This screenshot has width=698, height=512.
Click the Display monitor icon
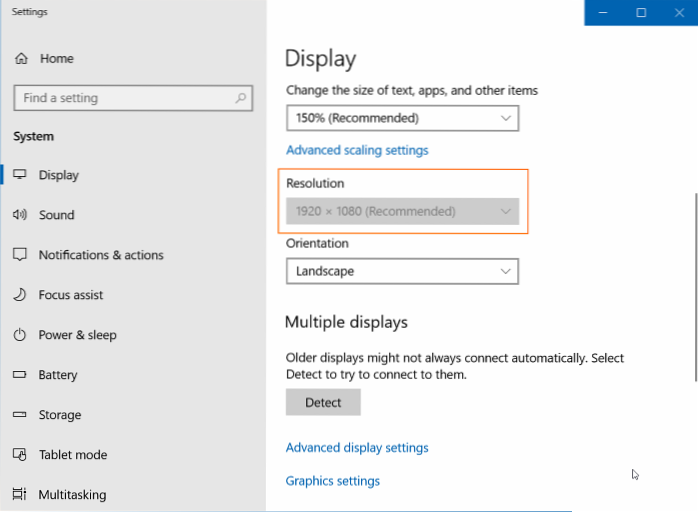point(19,175)
